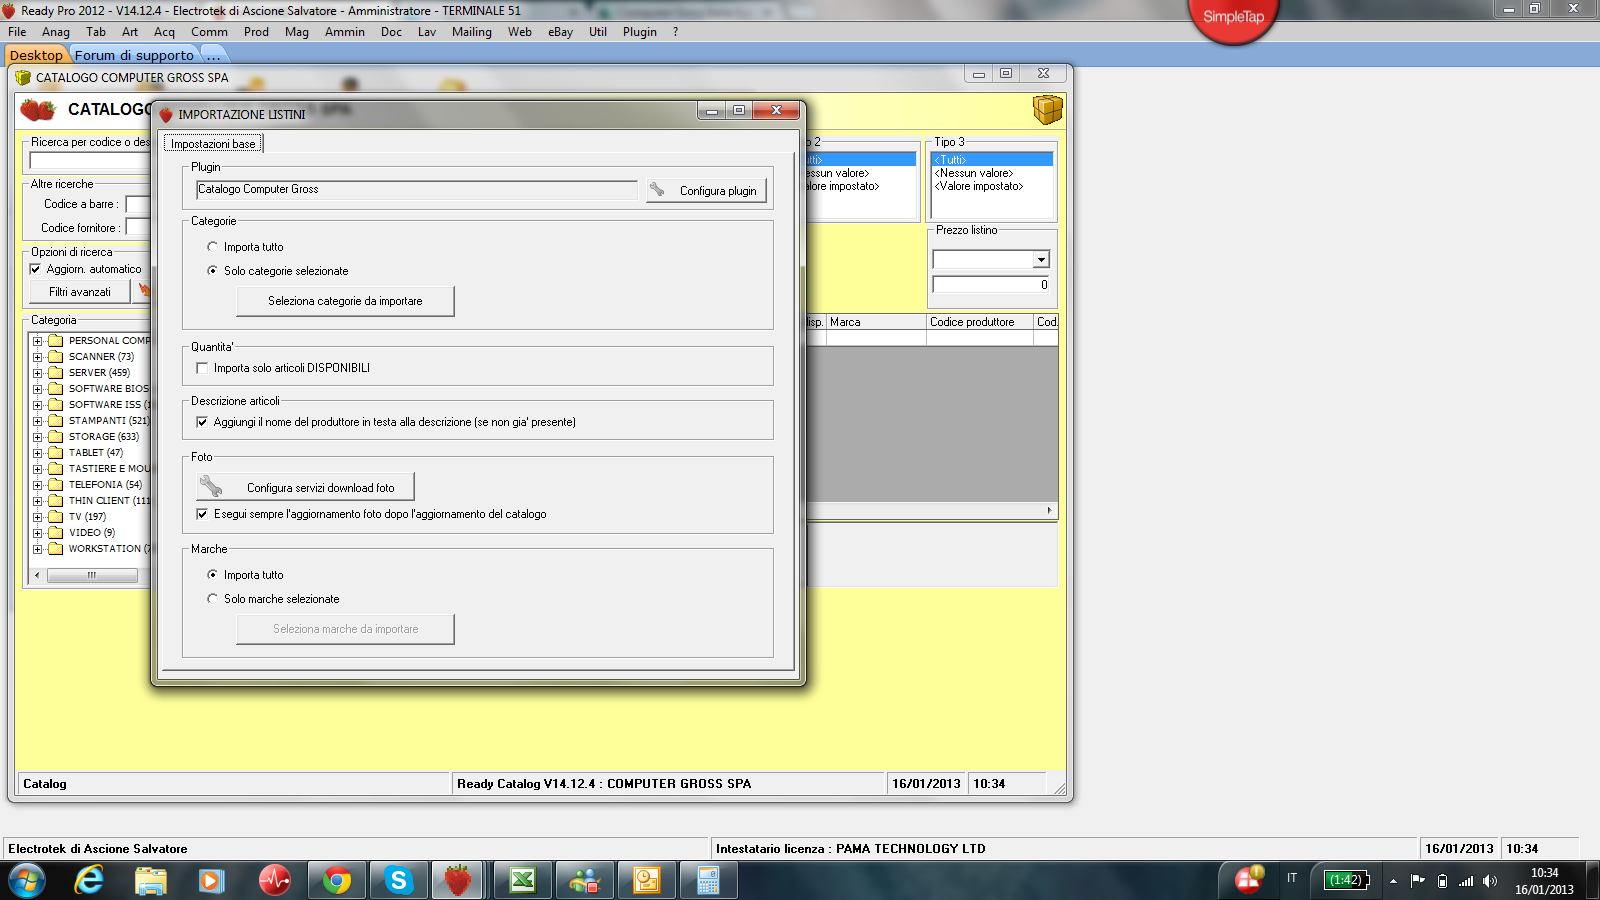Open the red heartbeat monitor app in taskbar
Screen dimensions: 1600x900
(274, 881)
